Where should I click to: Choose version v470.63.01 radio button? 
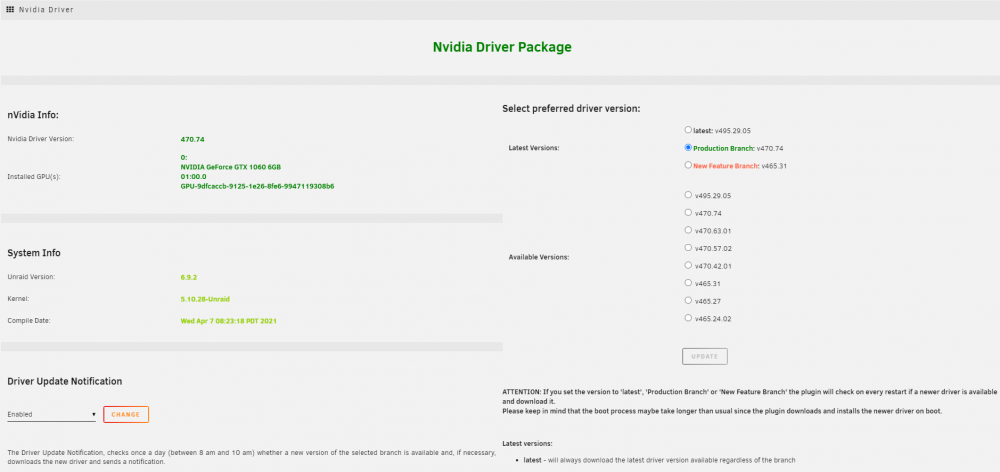688,230
